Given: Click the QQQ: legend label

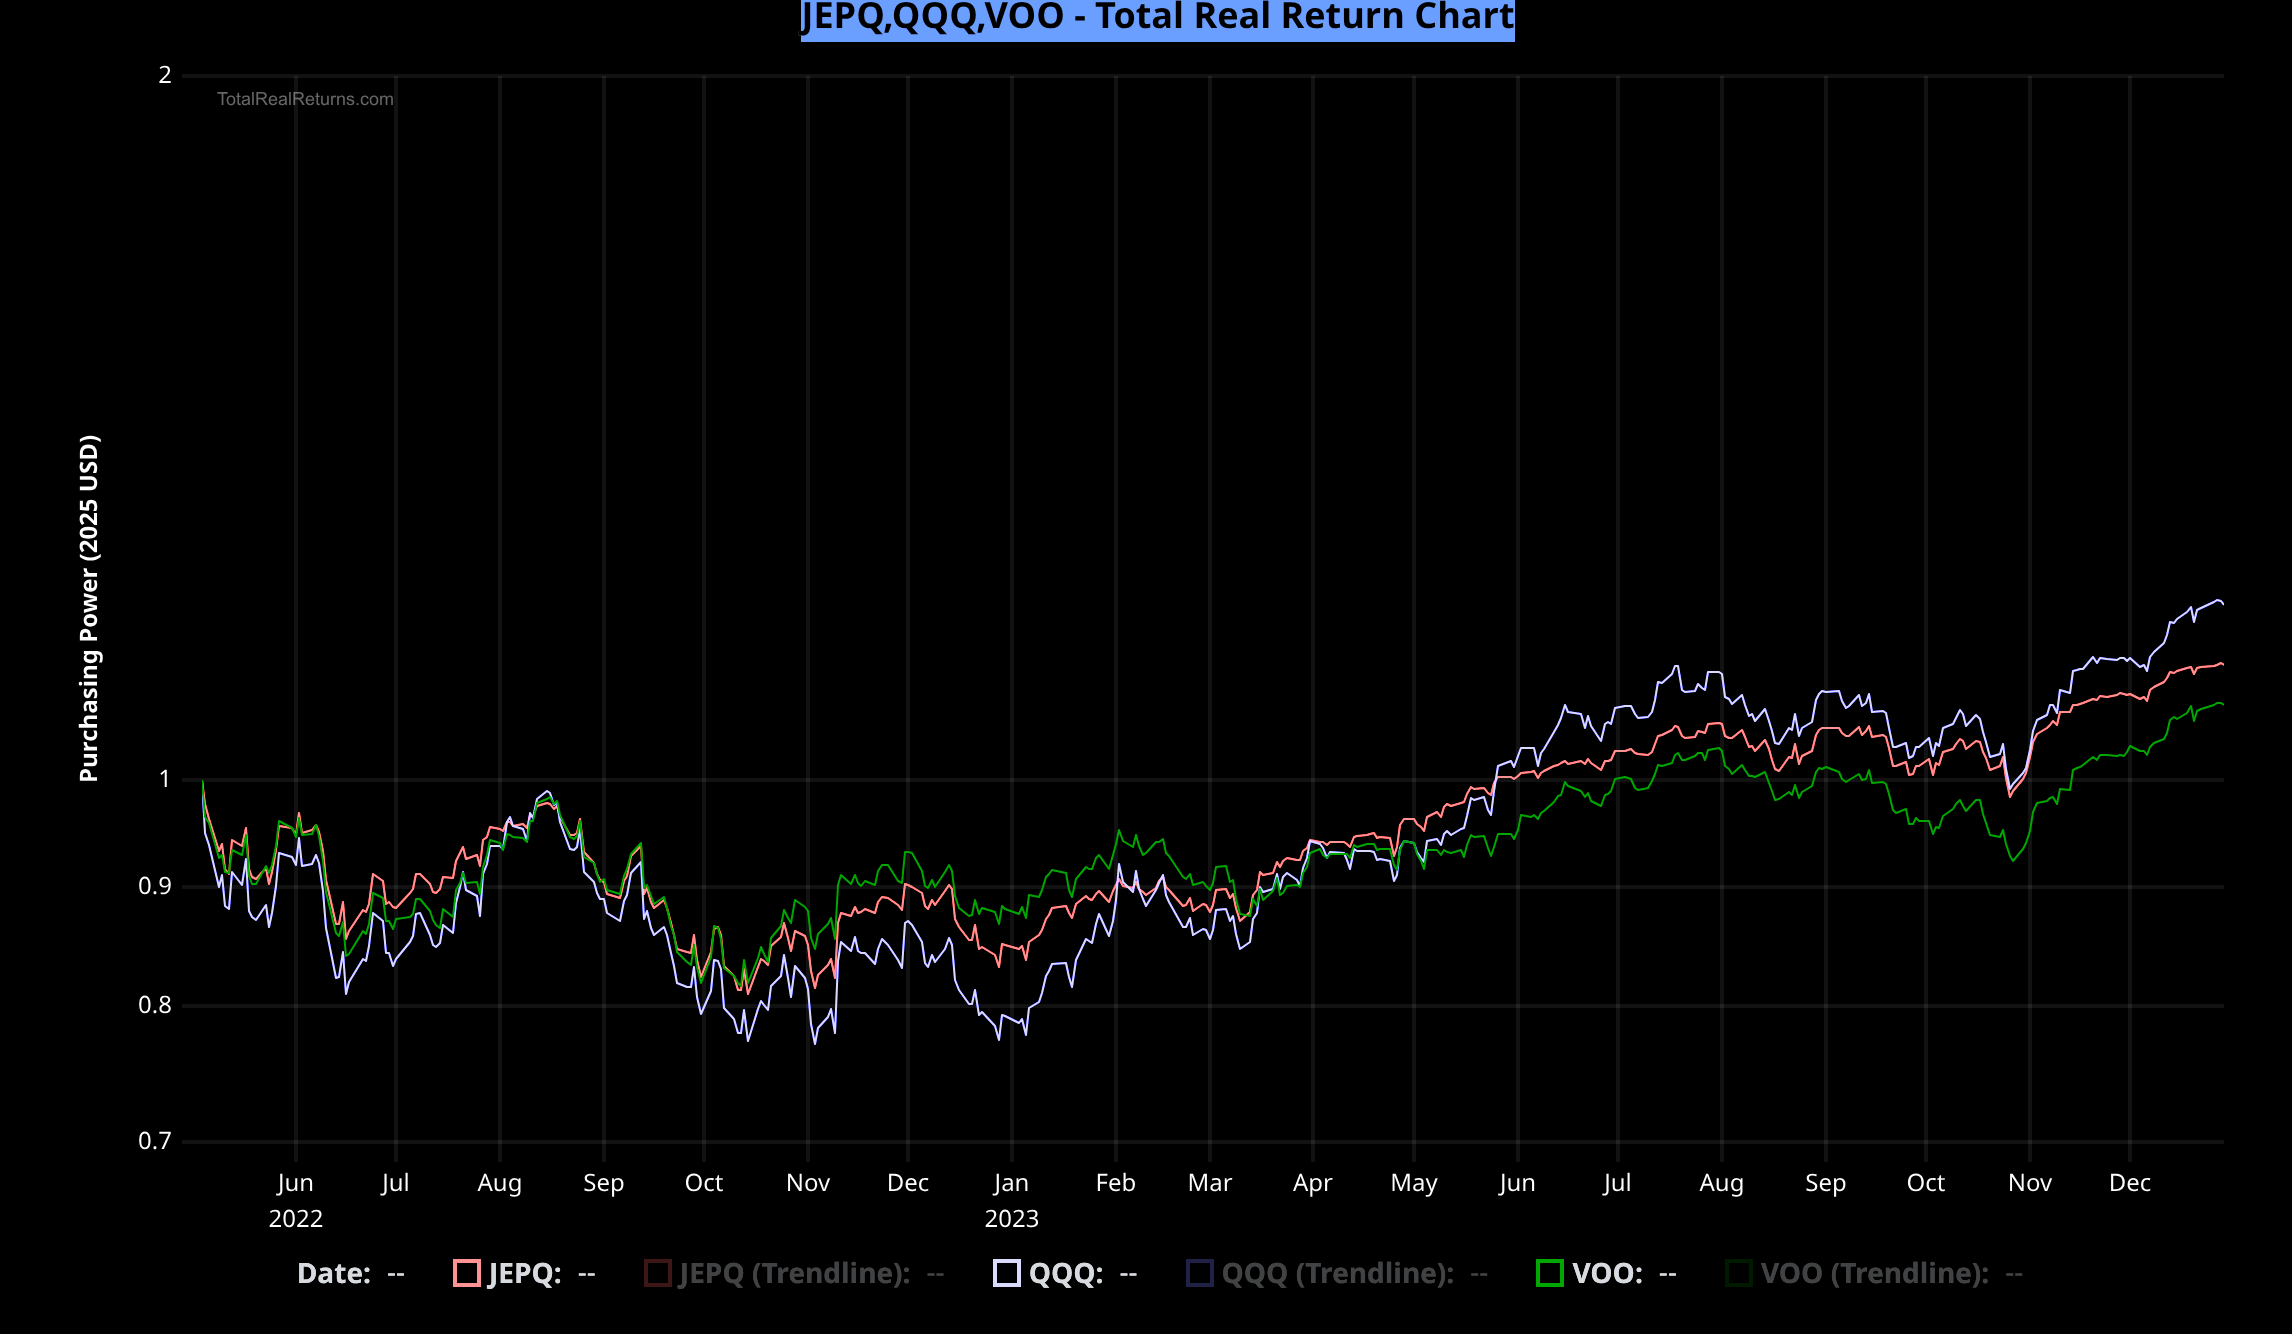Looking at the screenshot, I should coord(1066,1274).
